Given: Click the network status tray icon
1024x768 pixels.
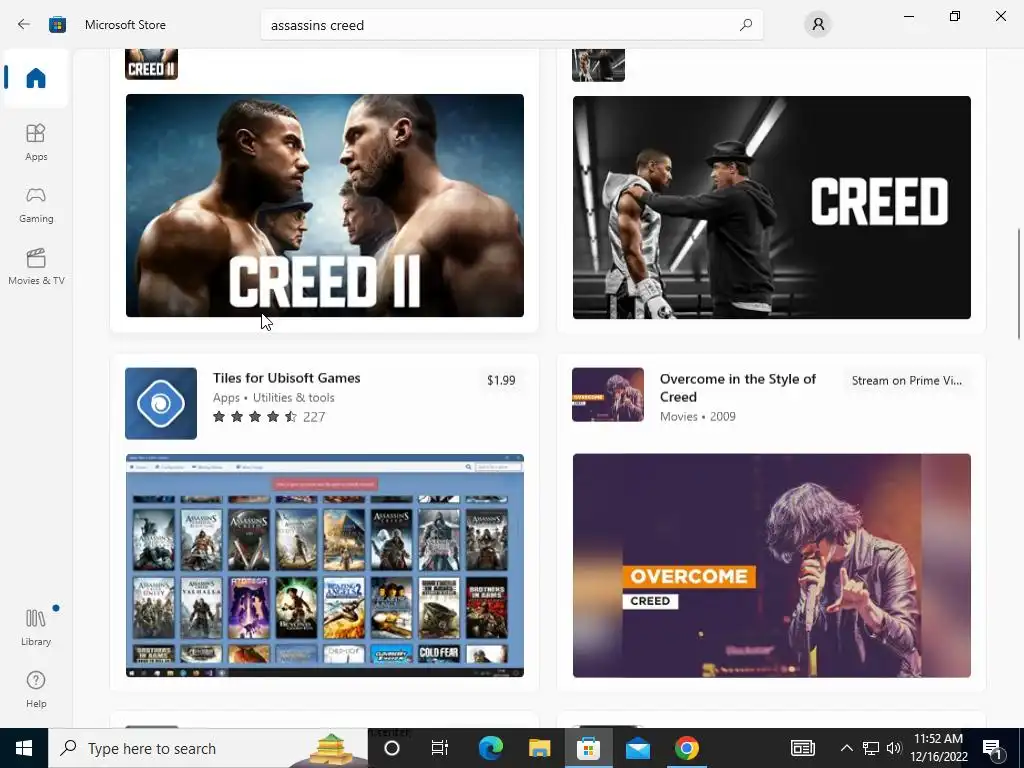Looking at the screenshot, I should click(871, 748).
